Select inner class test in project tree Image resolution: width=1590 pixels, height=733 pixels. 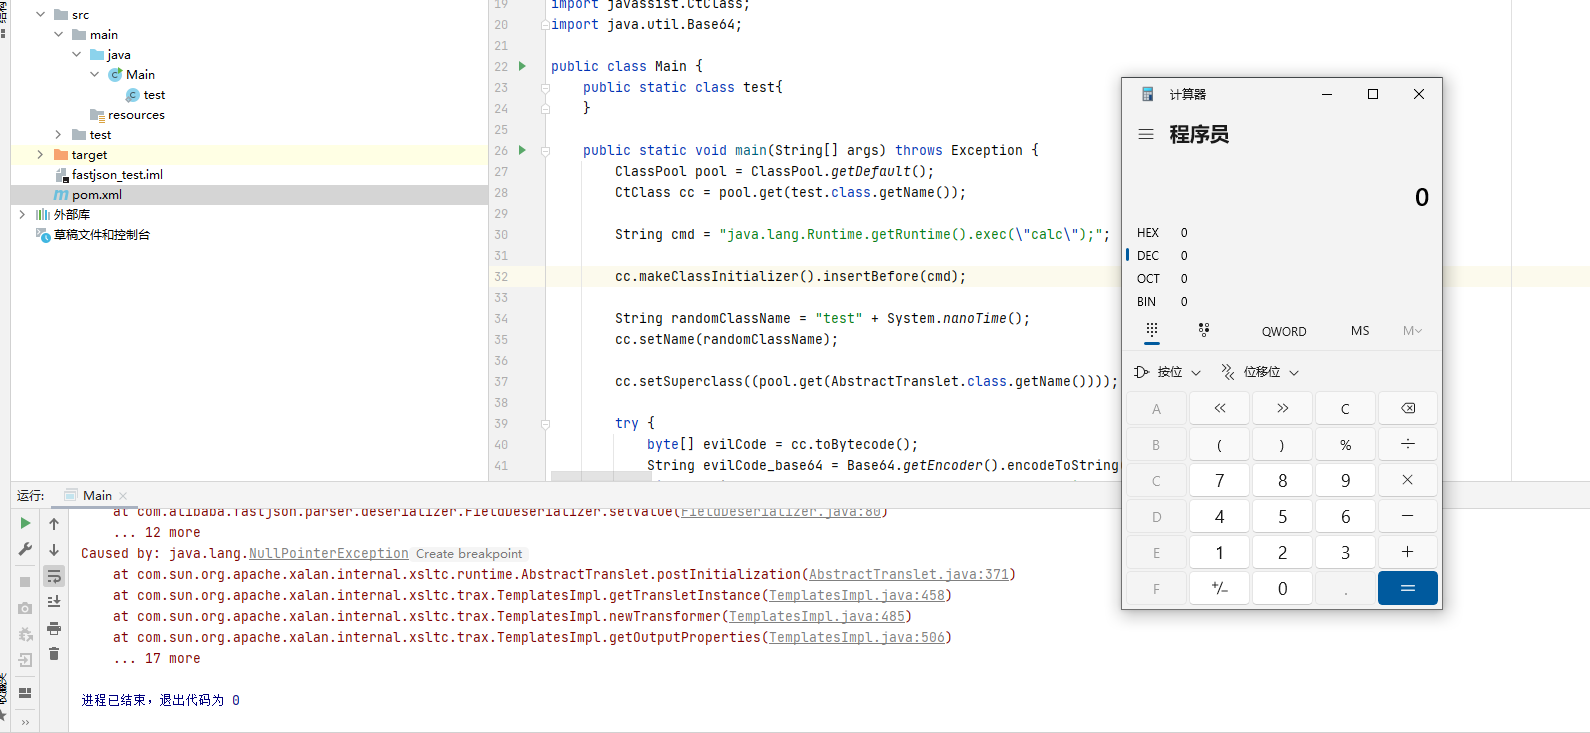click(154, 95)
